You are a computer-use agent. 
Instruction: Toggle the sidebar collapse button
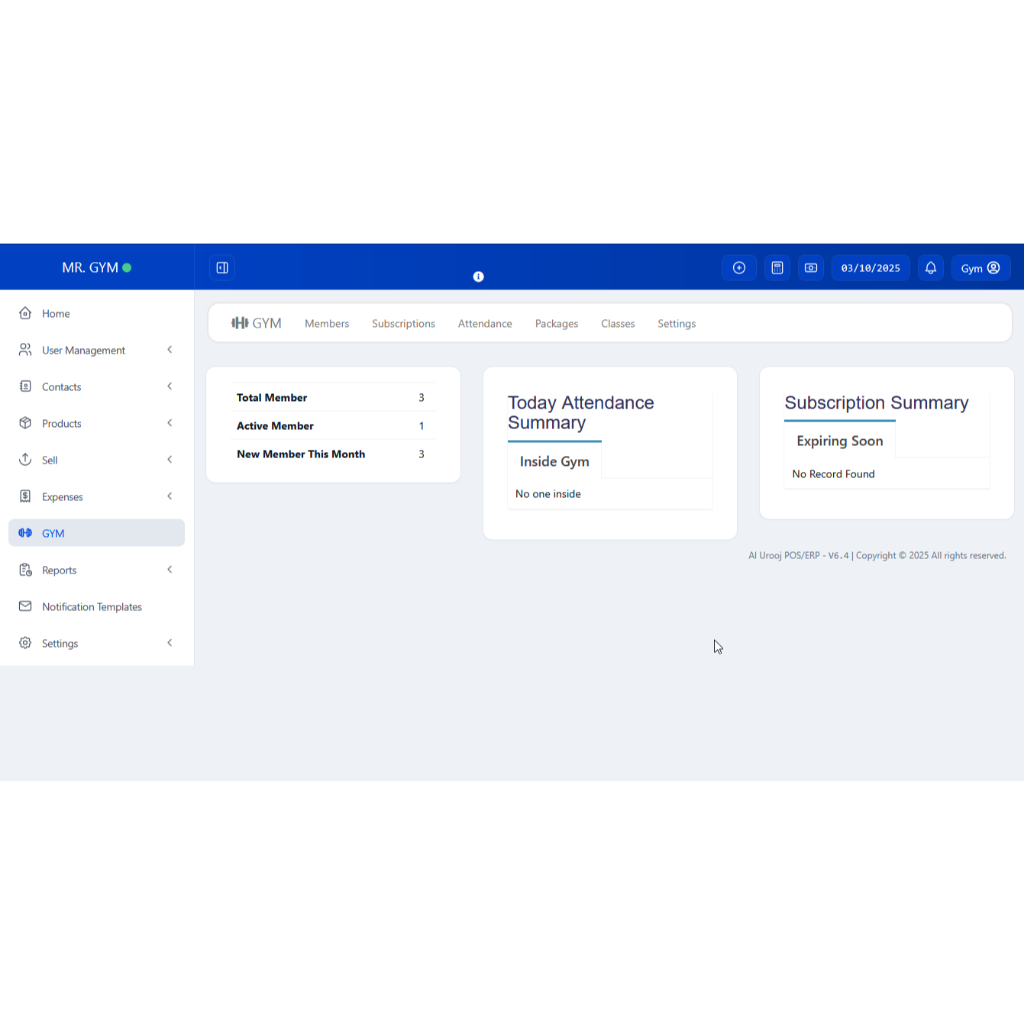pos(222,268)
